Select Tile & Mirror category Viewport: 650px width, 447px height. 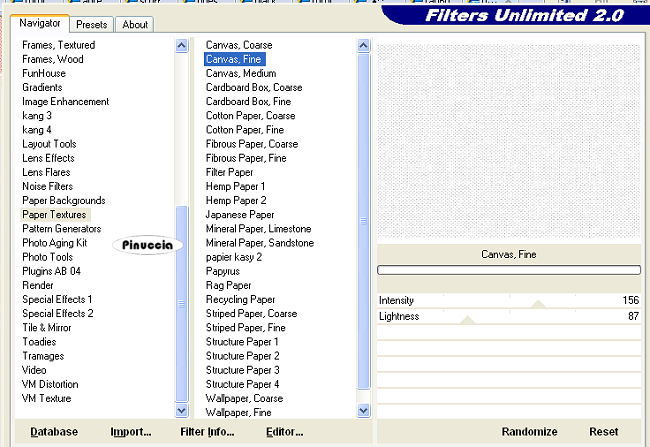(47, 328)
